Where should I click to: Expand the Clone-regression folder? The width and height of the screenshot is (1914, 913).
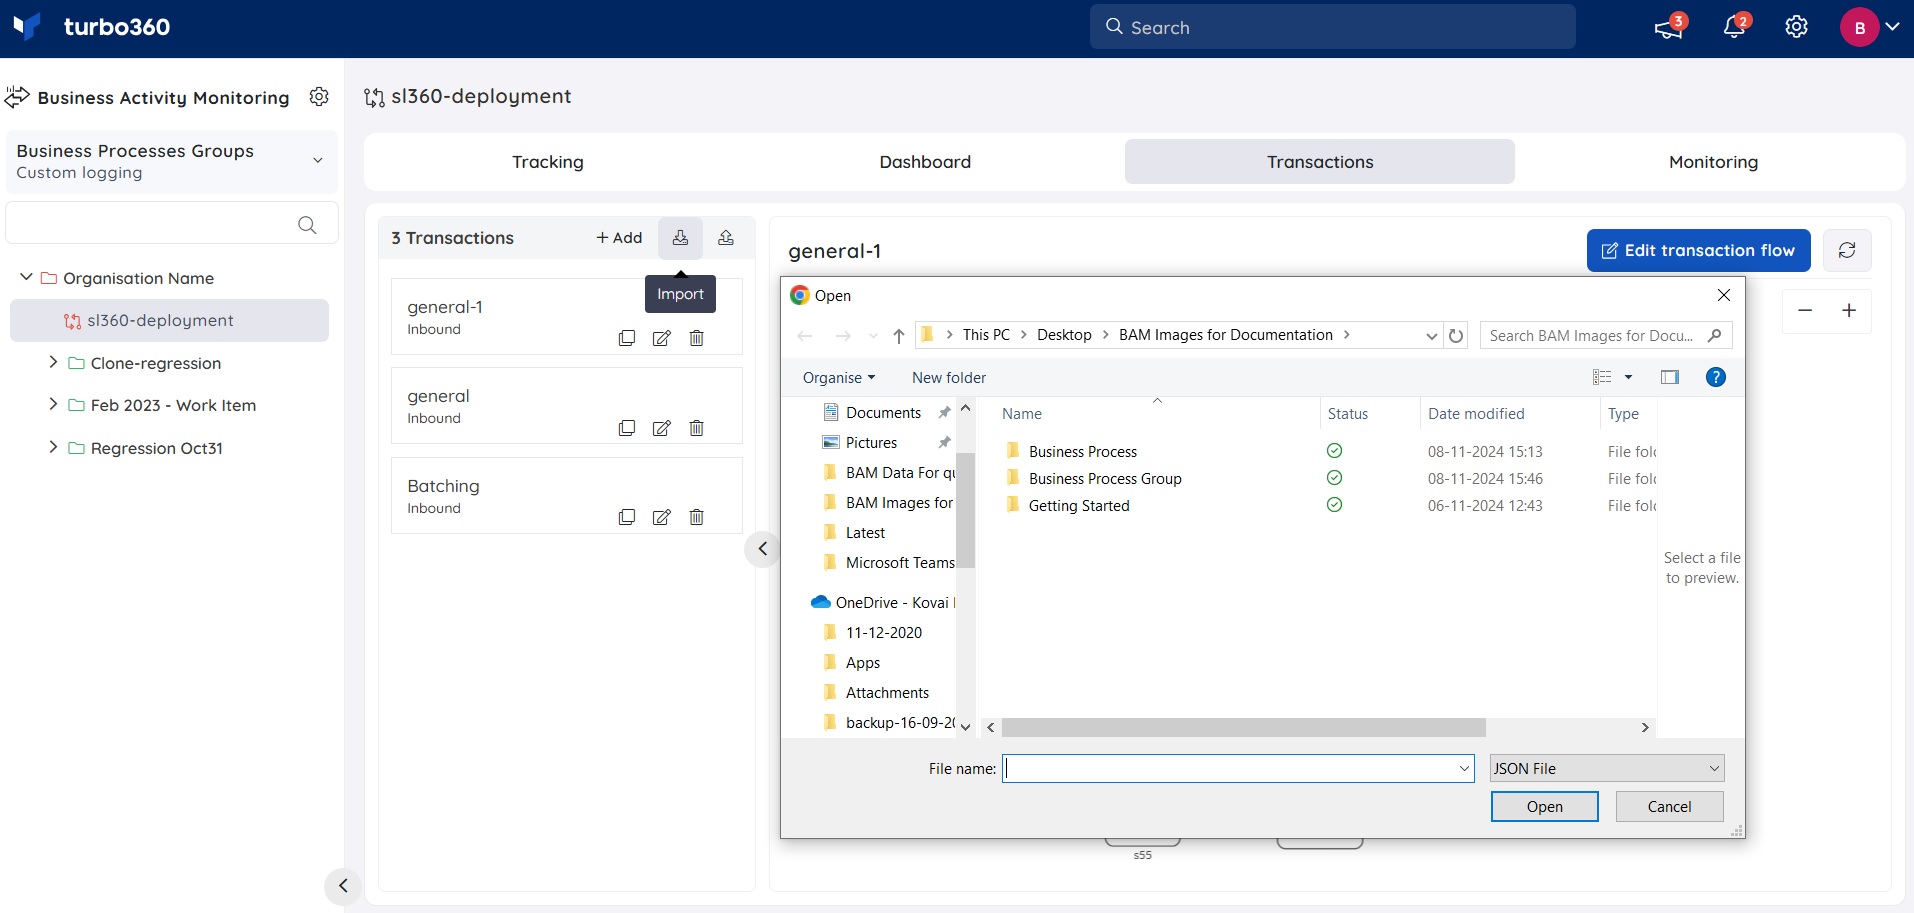click(53, 362)
